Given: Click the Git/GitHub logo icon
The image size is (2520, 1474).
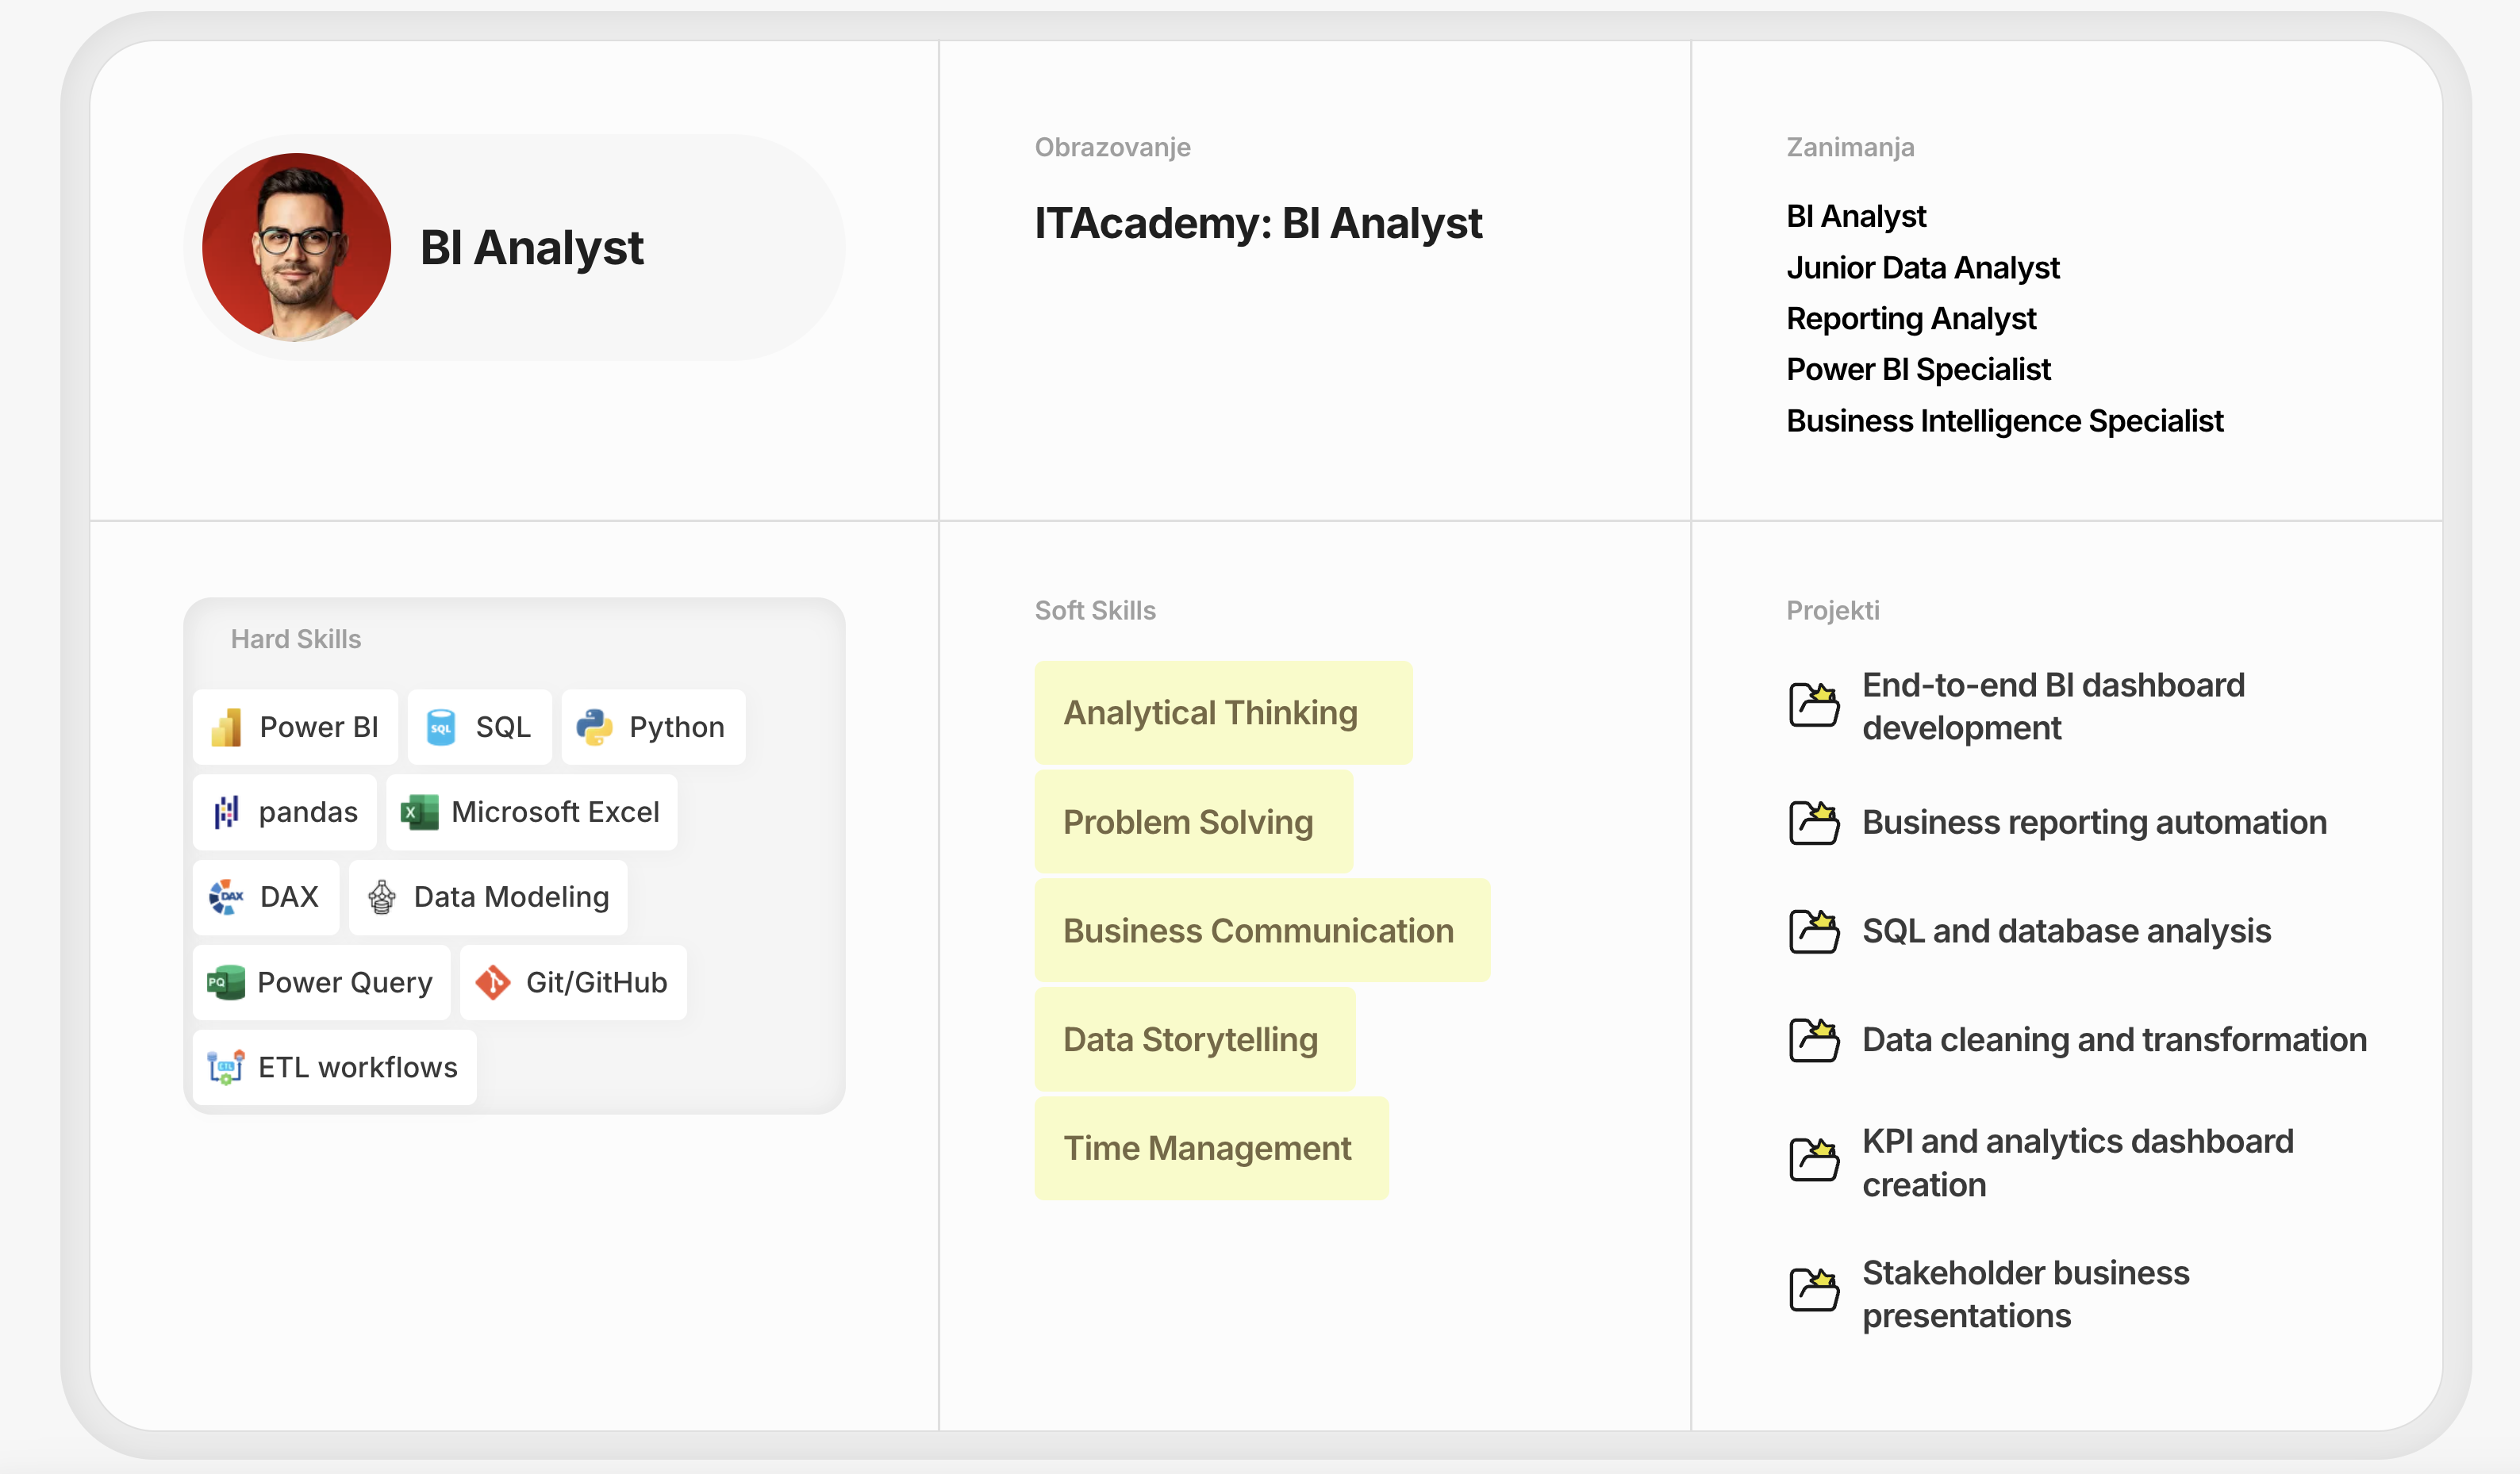Looking at the screenshot, I should tap(493, 982).
